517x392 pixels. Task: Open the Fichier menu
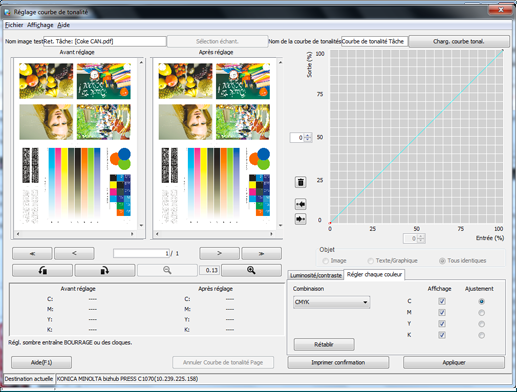pyautogui.click(x=14, y=25)
